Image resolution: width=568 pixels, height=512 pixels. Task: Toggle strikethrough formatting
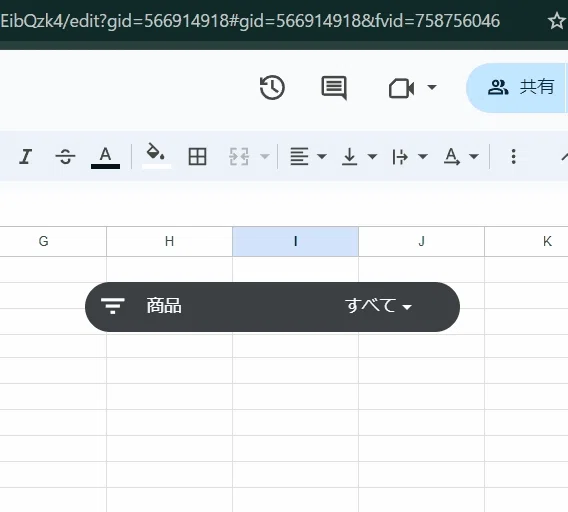point(65,157)
